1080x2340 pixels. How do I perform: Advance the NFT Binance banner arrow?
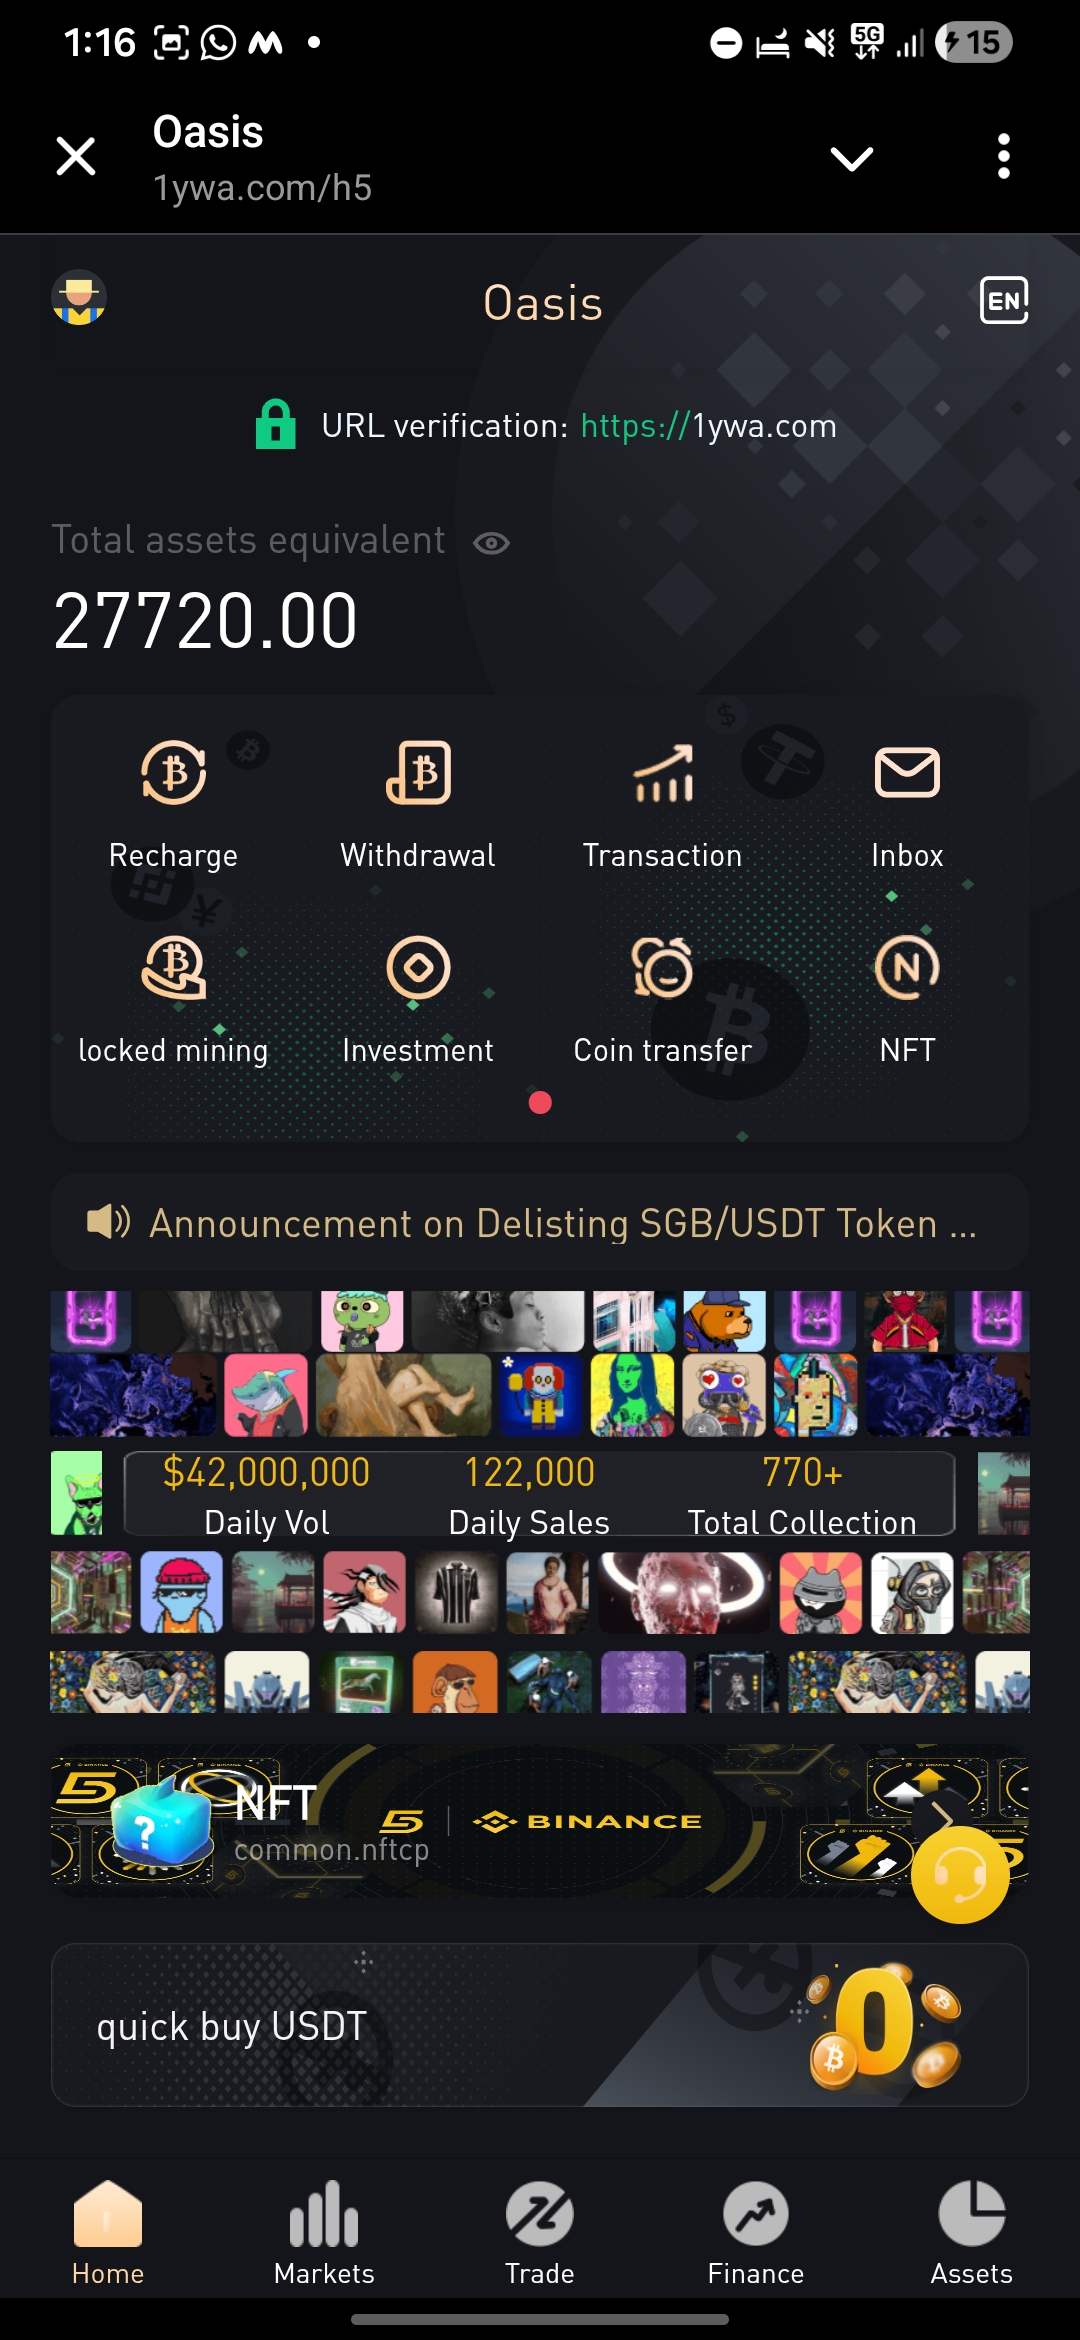[x=942, y=1817]
